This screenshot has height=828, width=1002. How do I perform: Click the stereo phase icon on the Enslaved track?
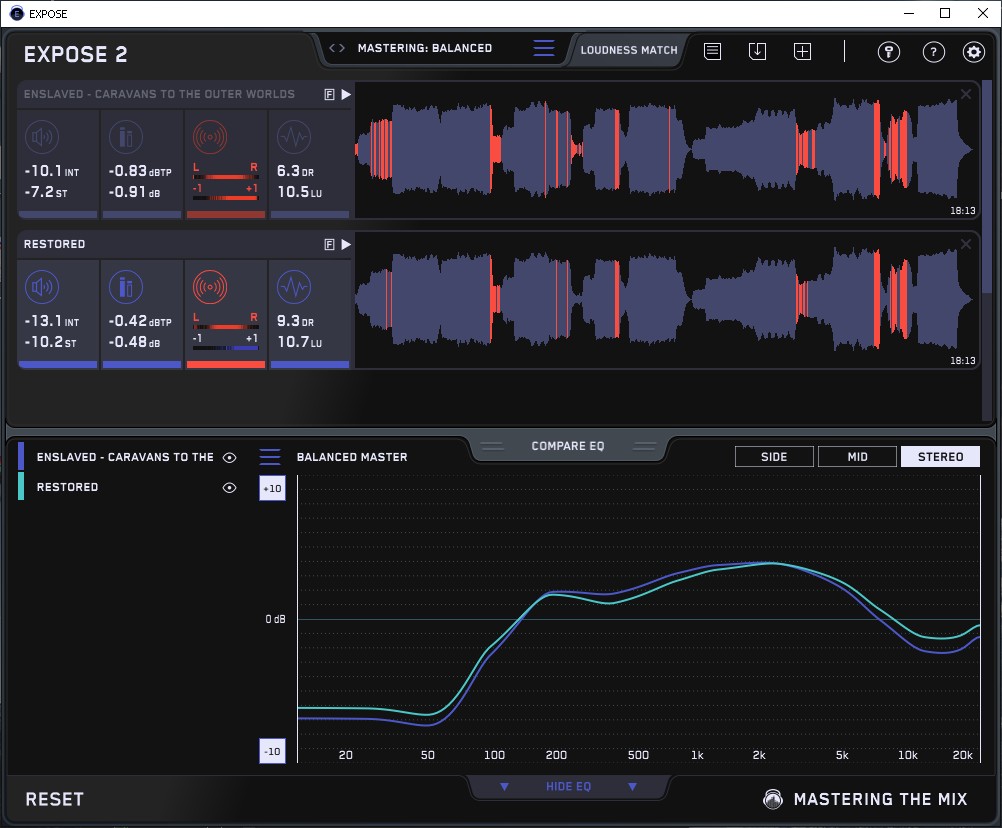pos(210,137)
